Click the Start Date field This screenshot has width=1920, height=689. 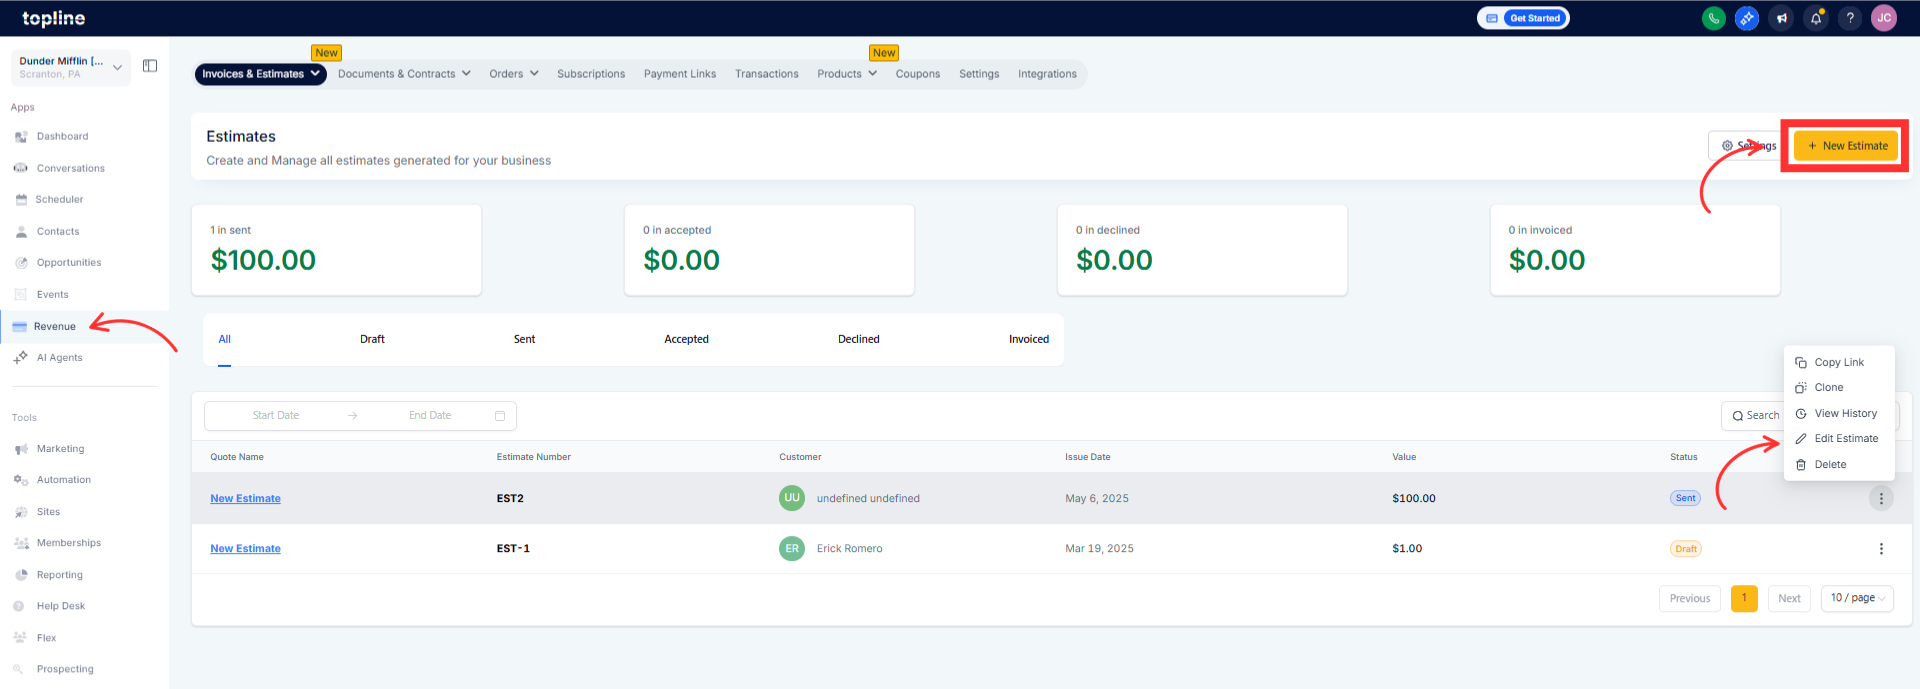click(276, 416)
